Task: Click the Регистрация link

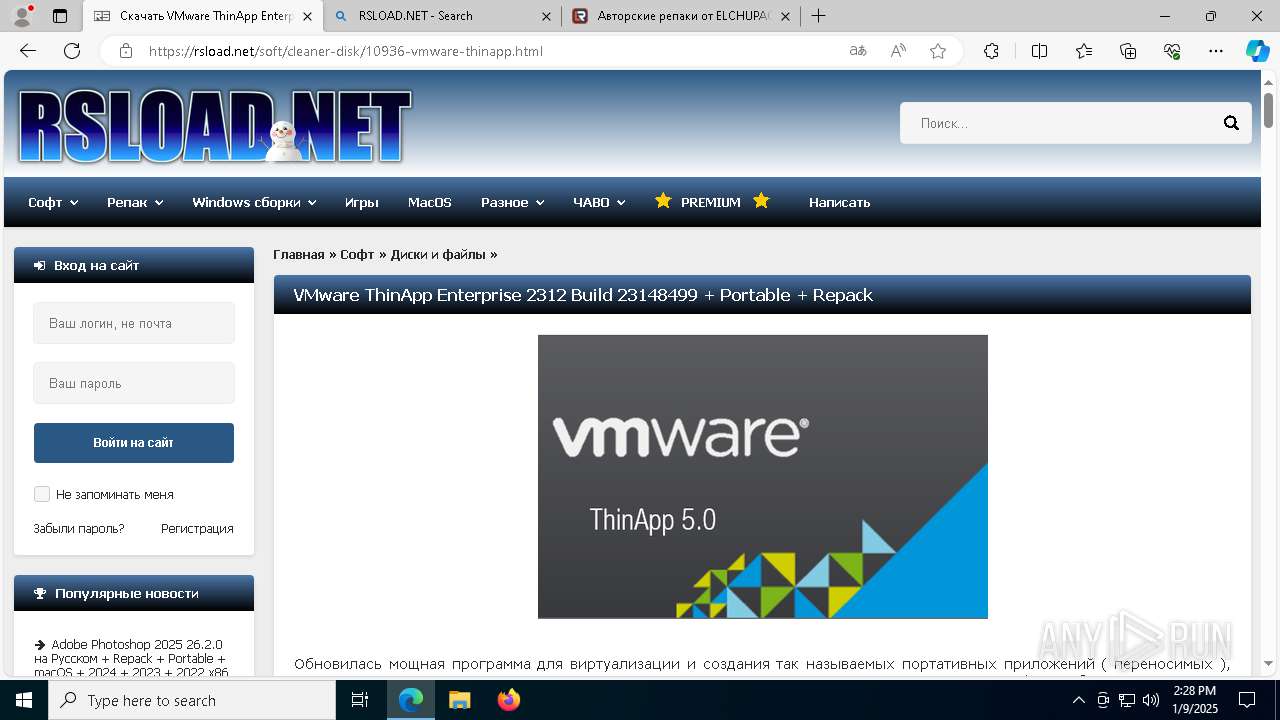Action: click(x=197, y=528)
